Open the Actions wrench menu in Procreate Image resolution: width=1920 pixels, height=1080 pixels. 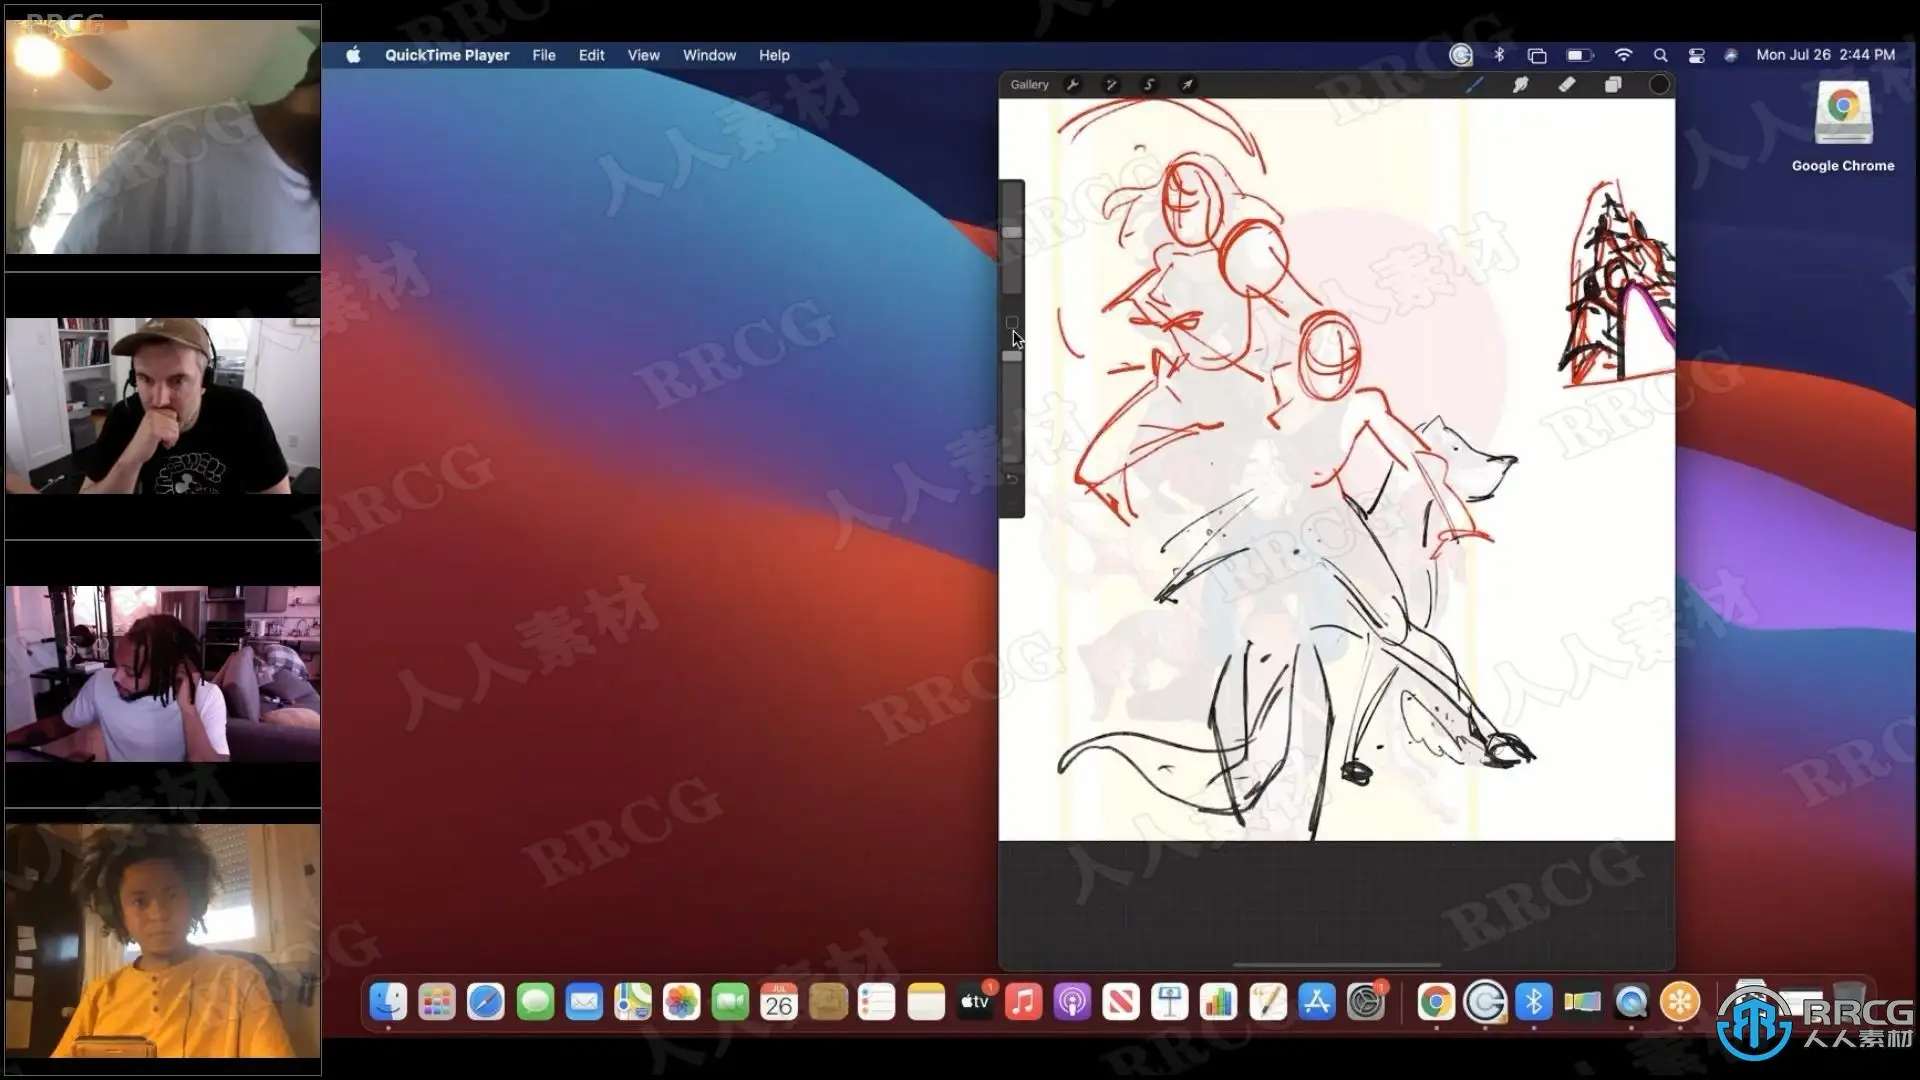tap(1073, 85)
